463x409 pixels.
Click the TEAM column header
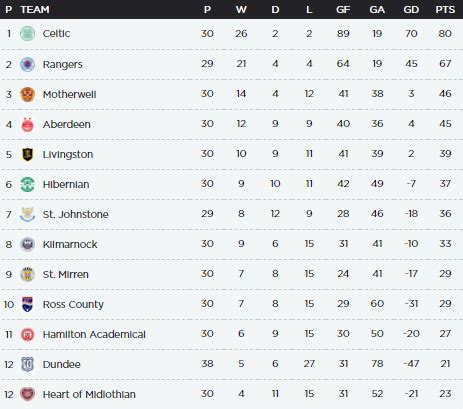tap(35, 9)
